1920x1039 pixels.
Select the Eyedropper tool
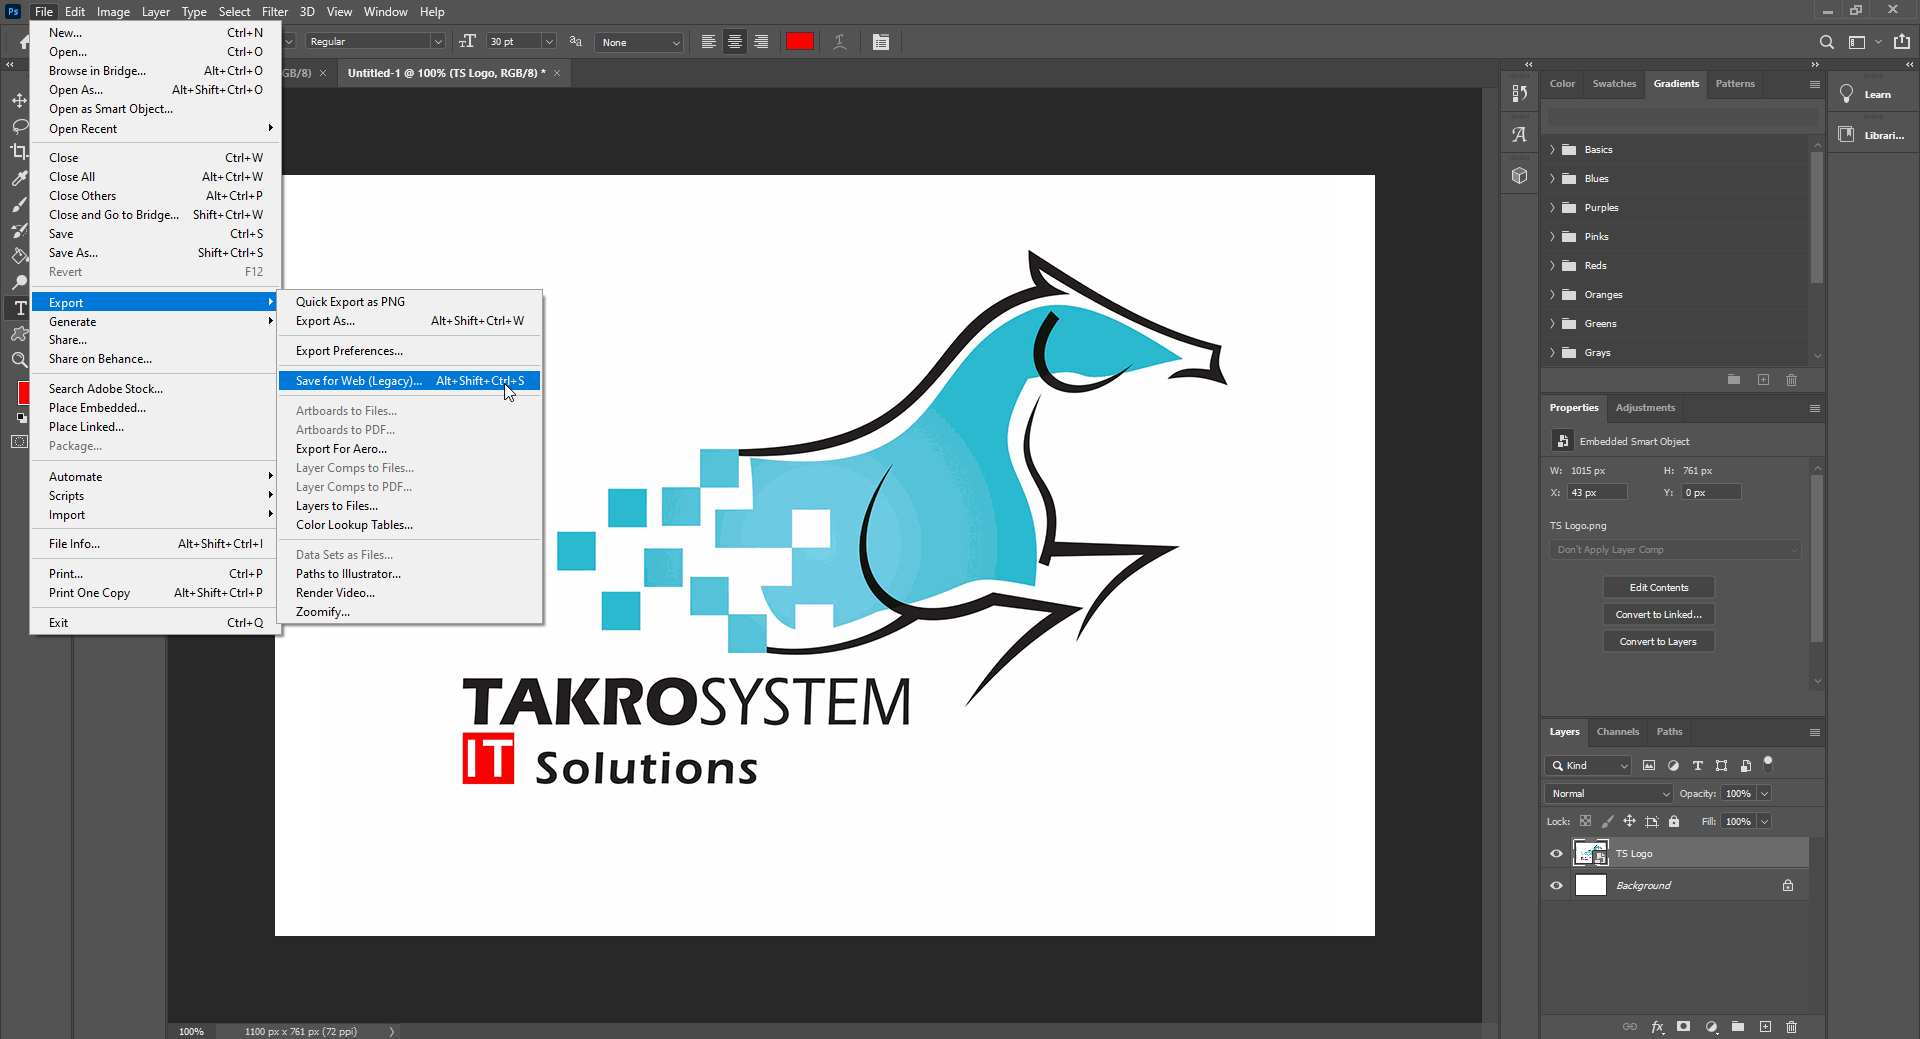19,178
